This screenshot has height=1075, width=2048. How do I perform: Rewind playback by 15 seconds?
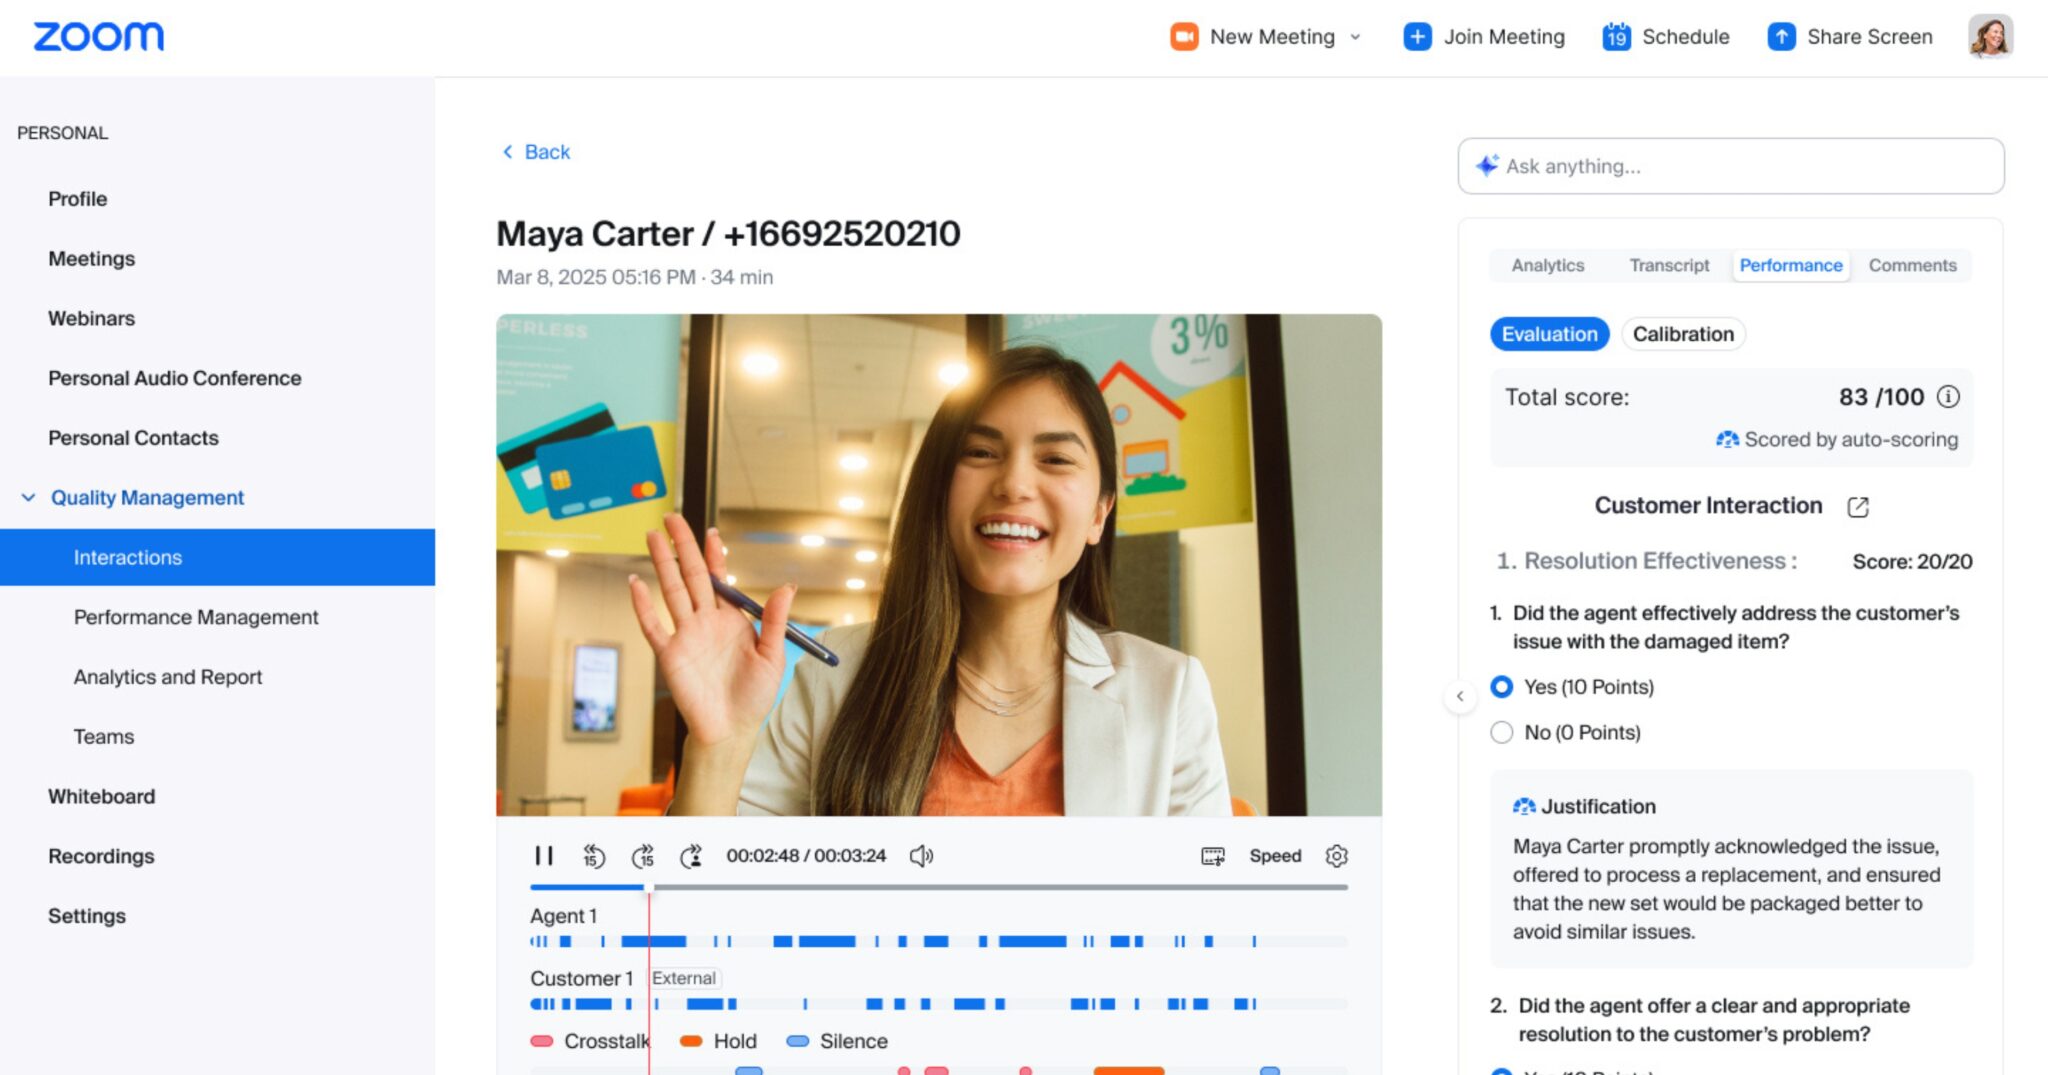pyautogui.click(x=594, y=856)
